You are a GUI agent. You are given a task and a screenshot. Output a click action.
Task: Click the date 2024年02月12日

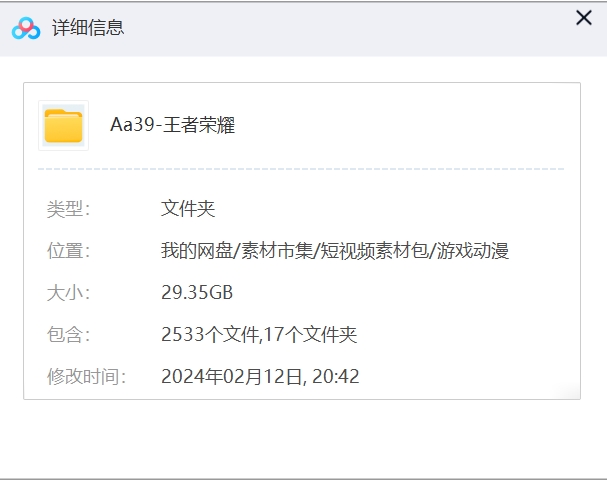pos(232,377)
